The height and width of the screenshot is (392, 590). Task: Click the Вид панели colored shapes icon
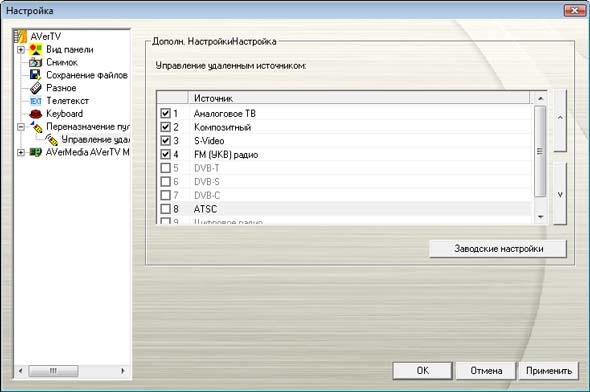click(36, 50)
